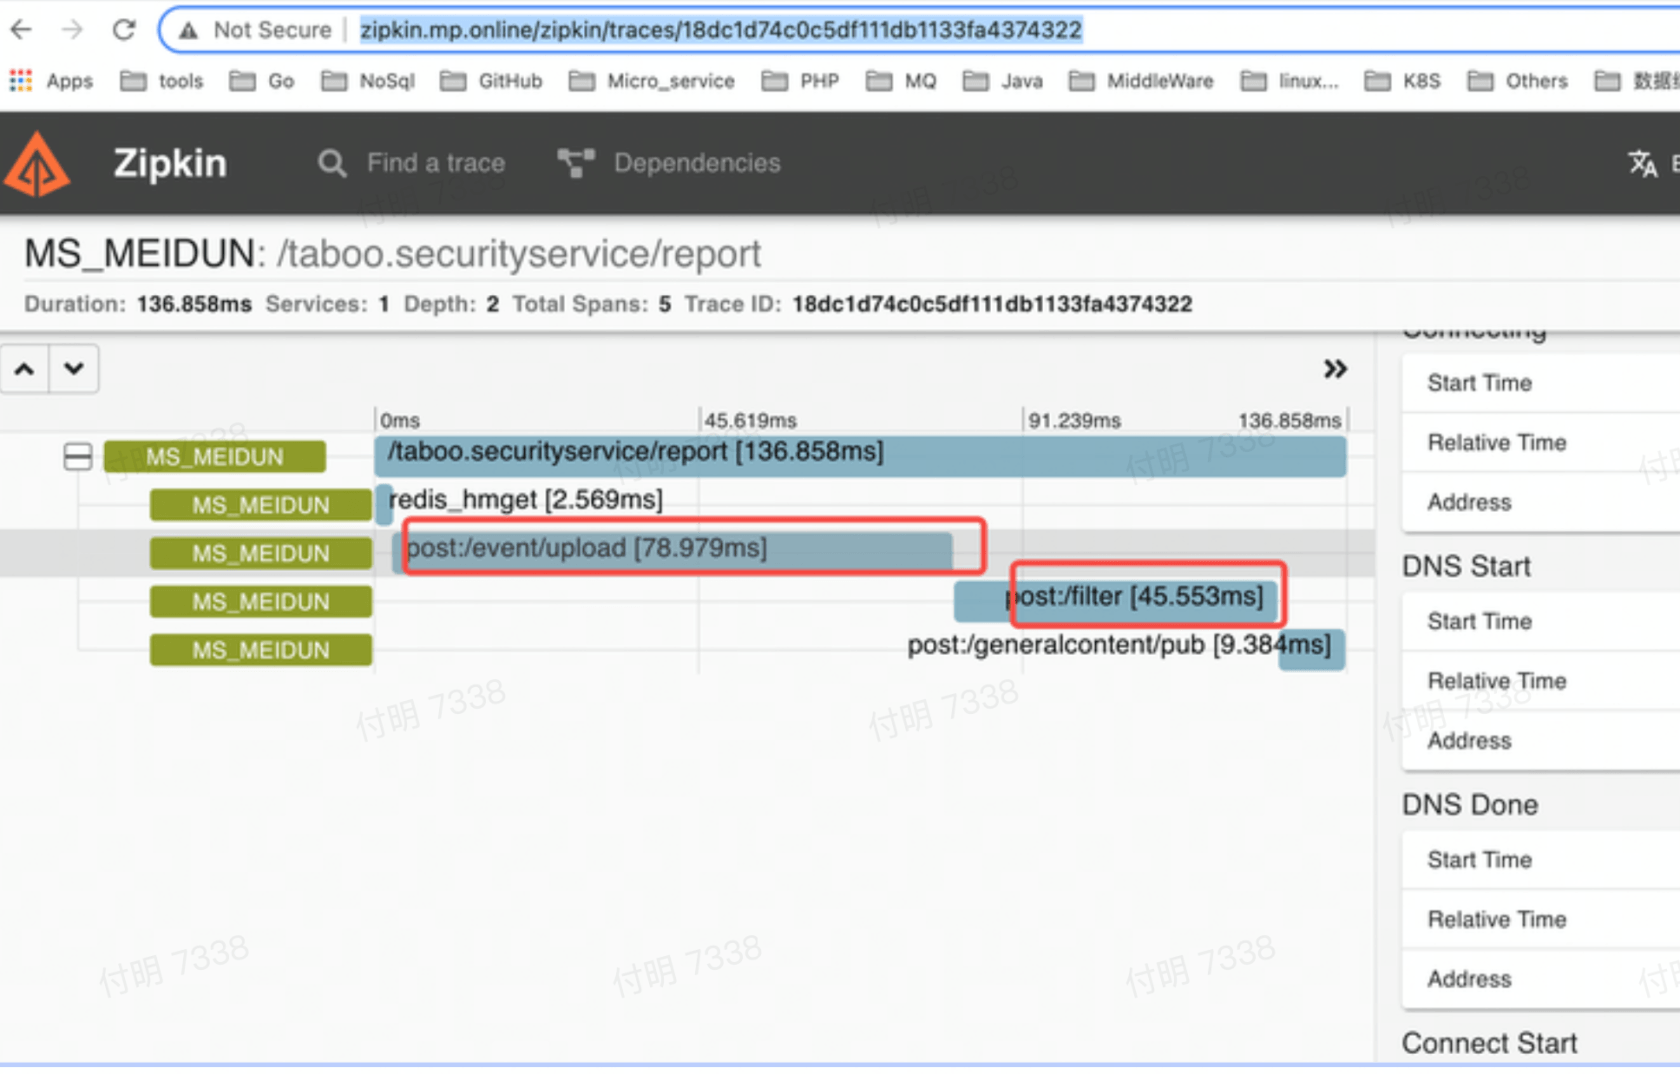Open the Go bookmark folder
1680x1074 pixels.
tap(262, 81)
